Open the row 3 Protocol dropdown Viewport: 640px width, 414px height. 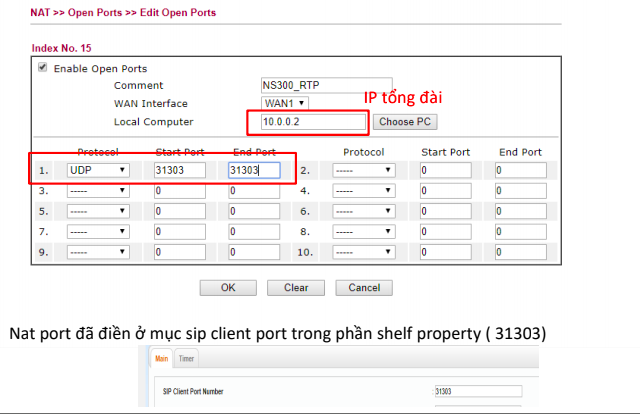tap(97, 191)
